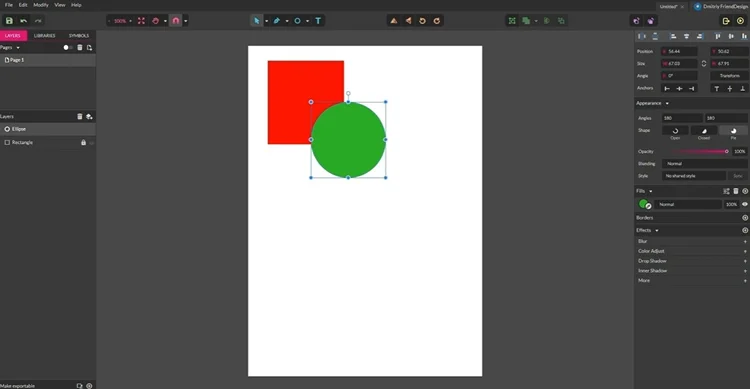The image size is (750, 389).
Task: Open the Pointer tool dropdown arrow
Action: coord(266,21)
